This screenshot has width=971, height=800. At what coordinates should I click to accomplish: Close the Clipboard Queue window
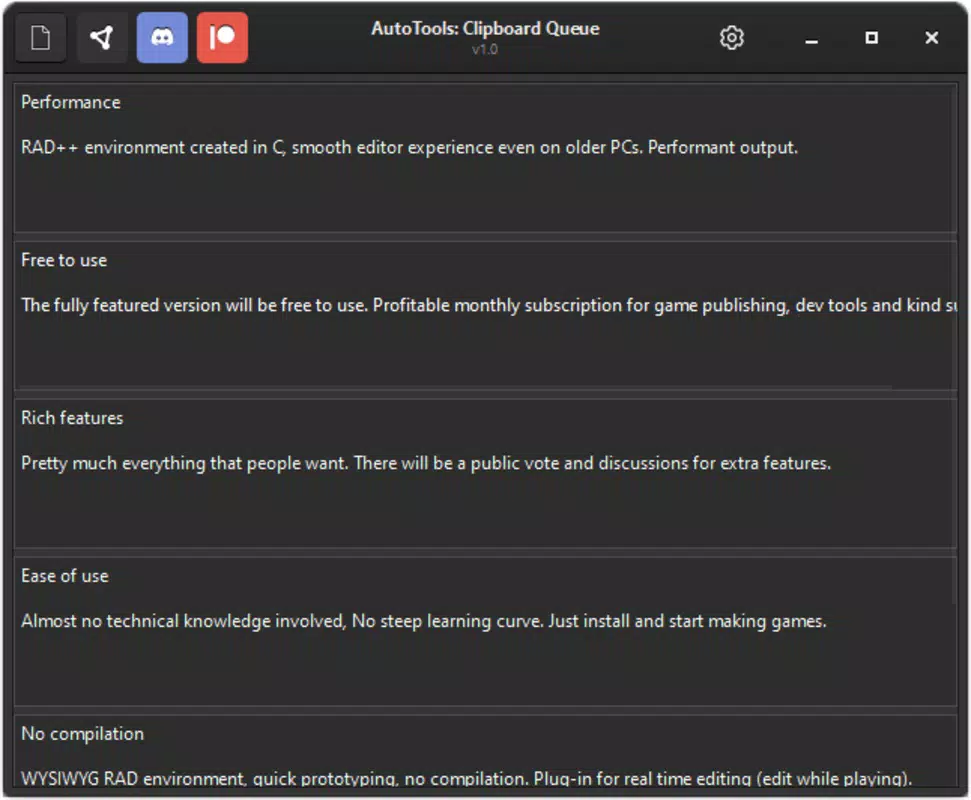point(931,38)
